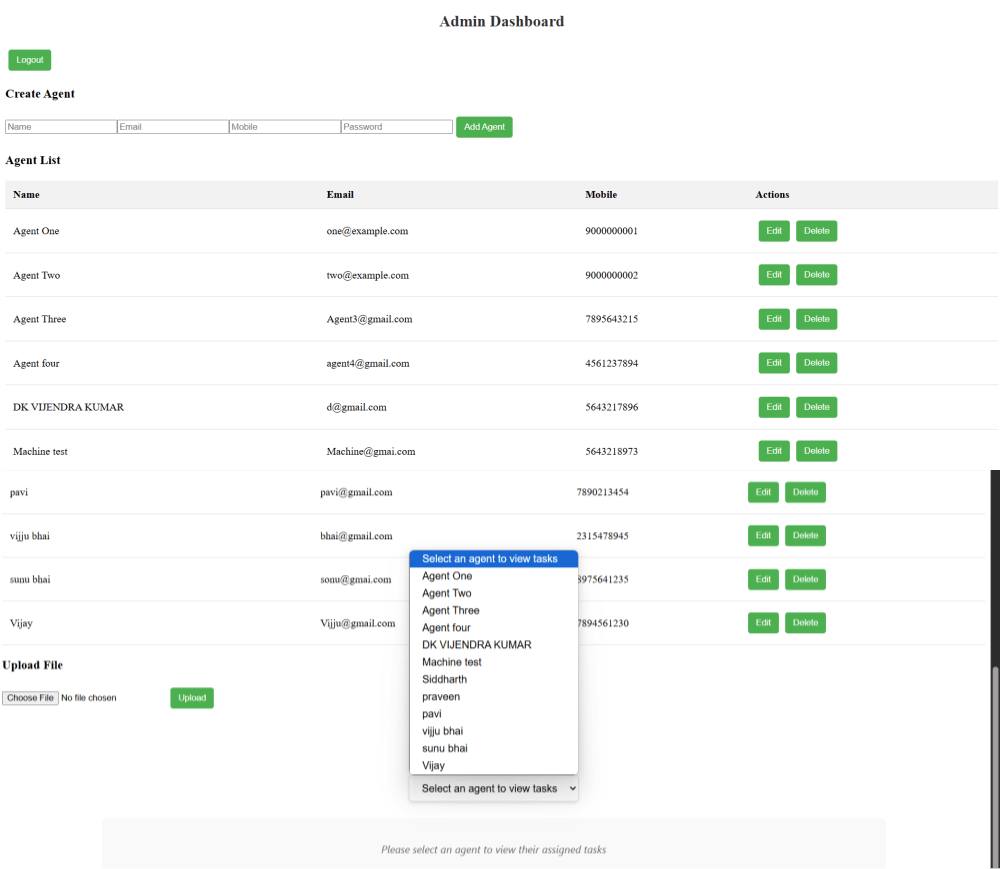Delete the Agent Three row
1000x869 pixels.
(816, 319)
